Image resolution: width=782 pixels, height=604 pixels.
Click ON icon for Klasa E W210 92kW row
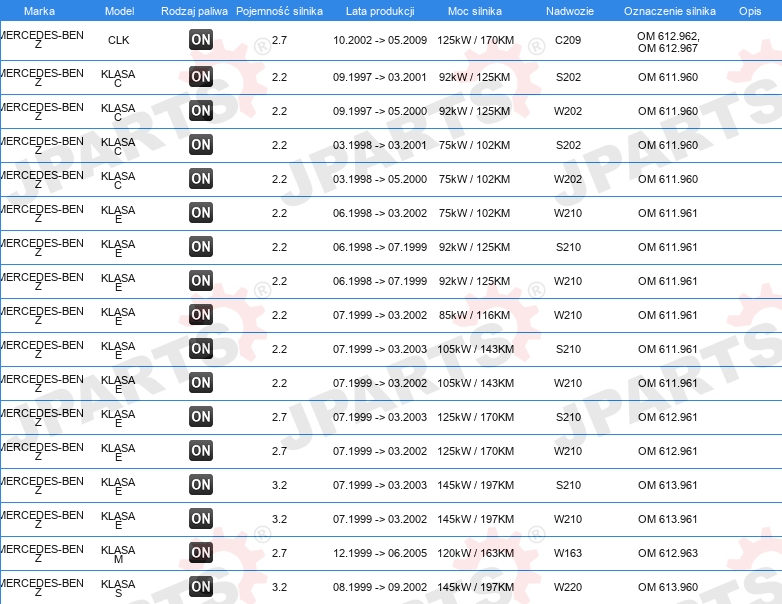(201, 280)
